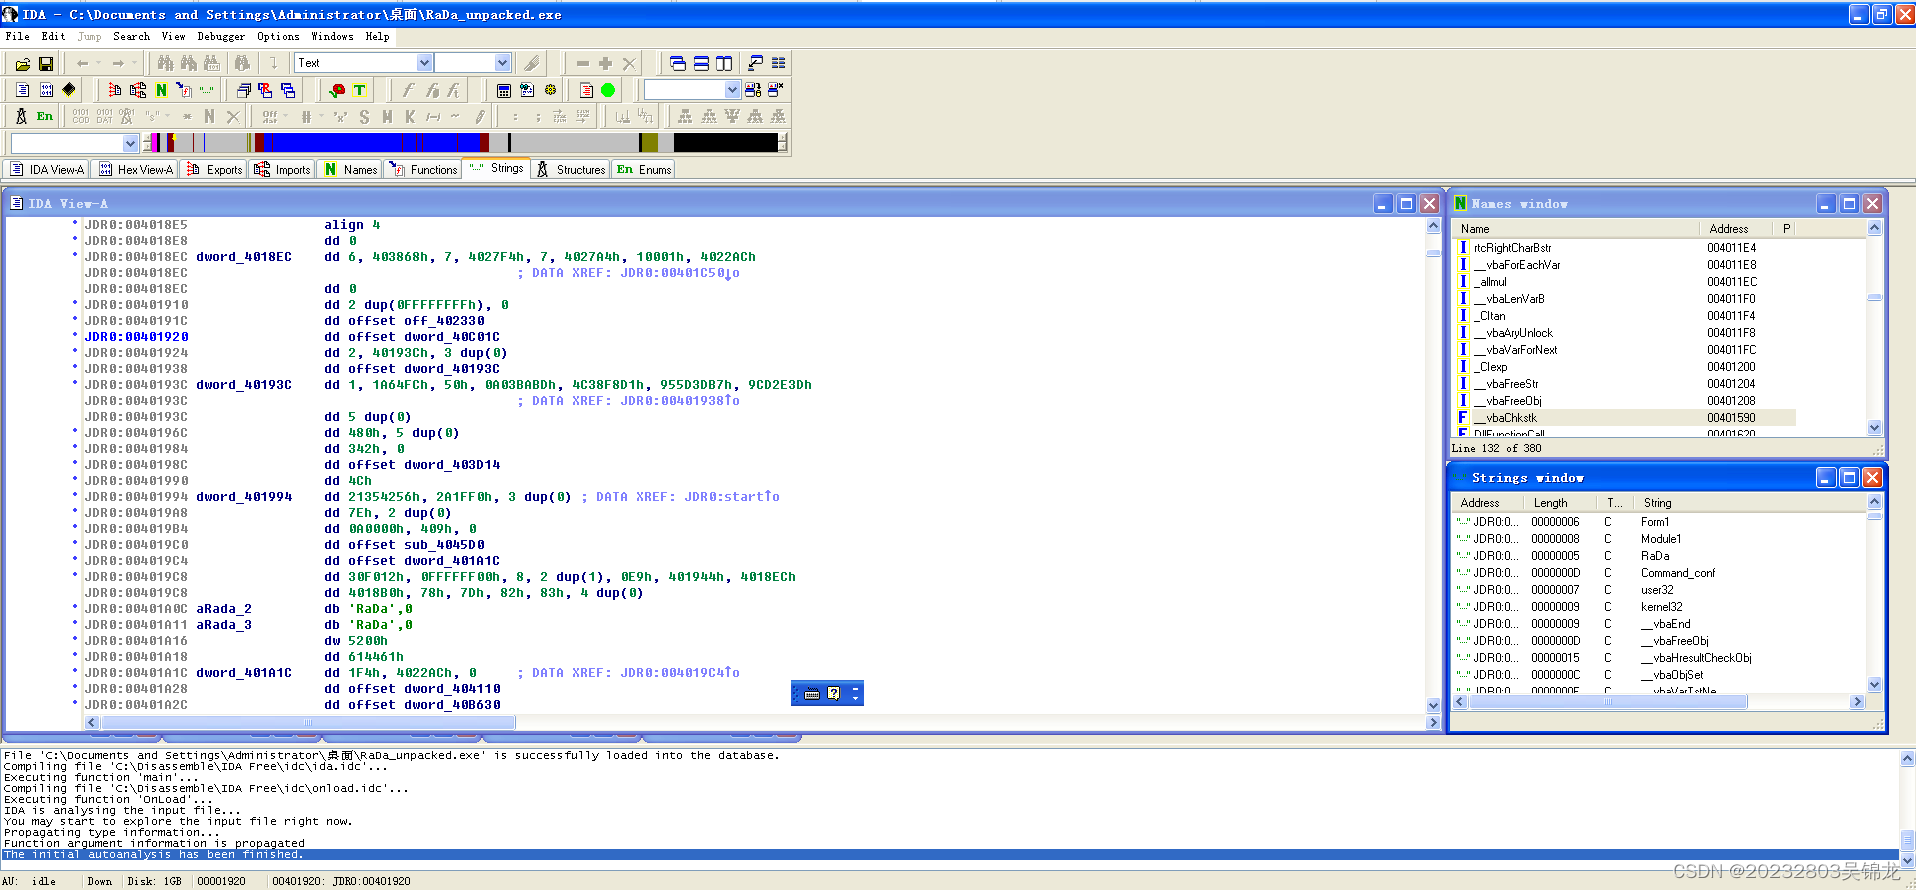This screenshot has width=1916, height=890.
Task: Click the windows list icon right of tile icons
Action: [x=779, y=63]
